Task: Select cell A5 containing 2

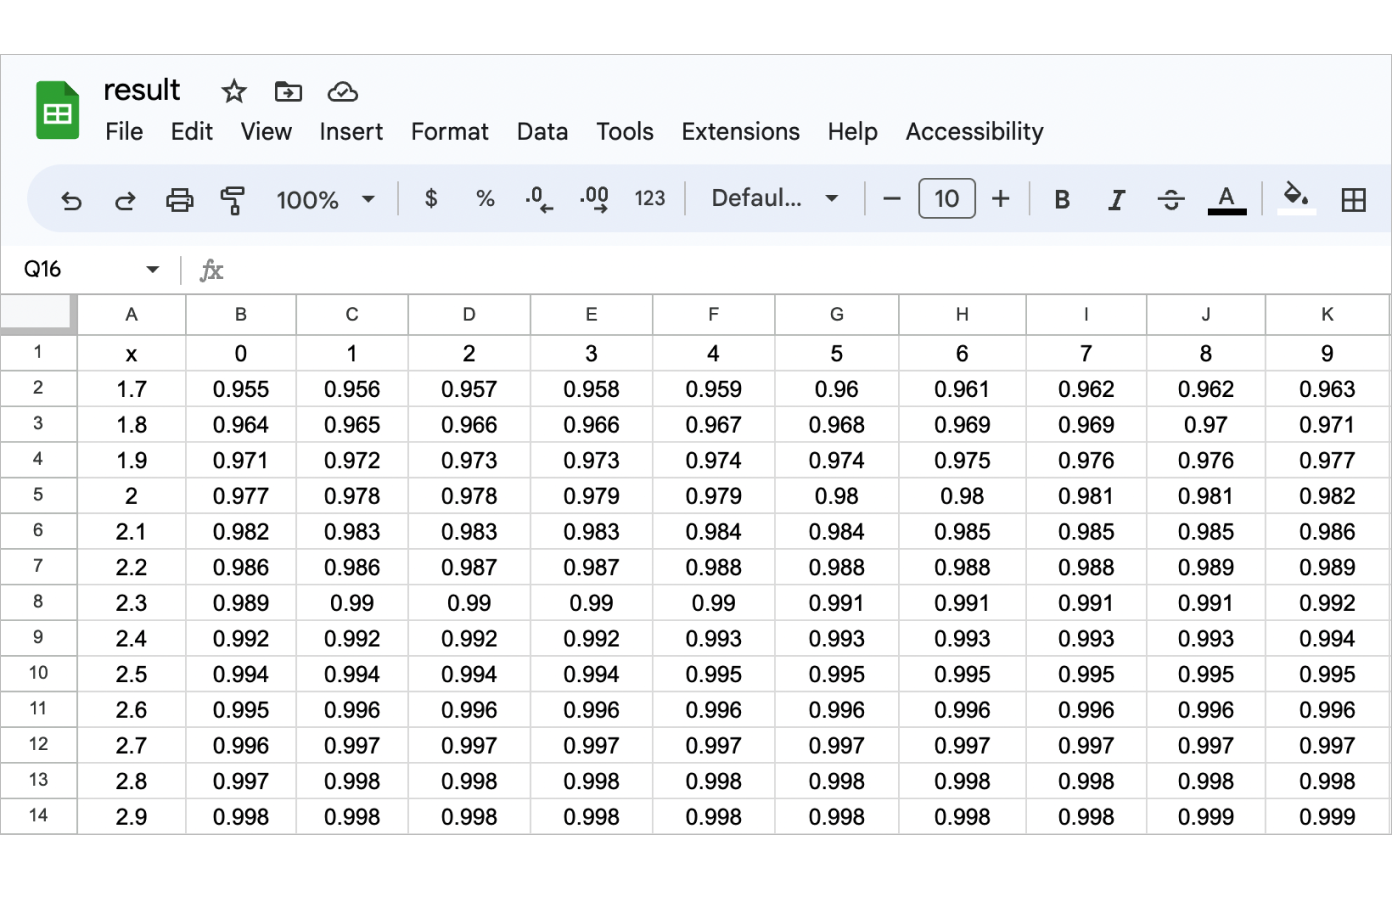Action: (x=131, y=496)
